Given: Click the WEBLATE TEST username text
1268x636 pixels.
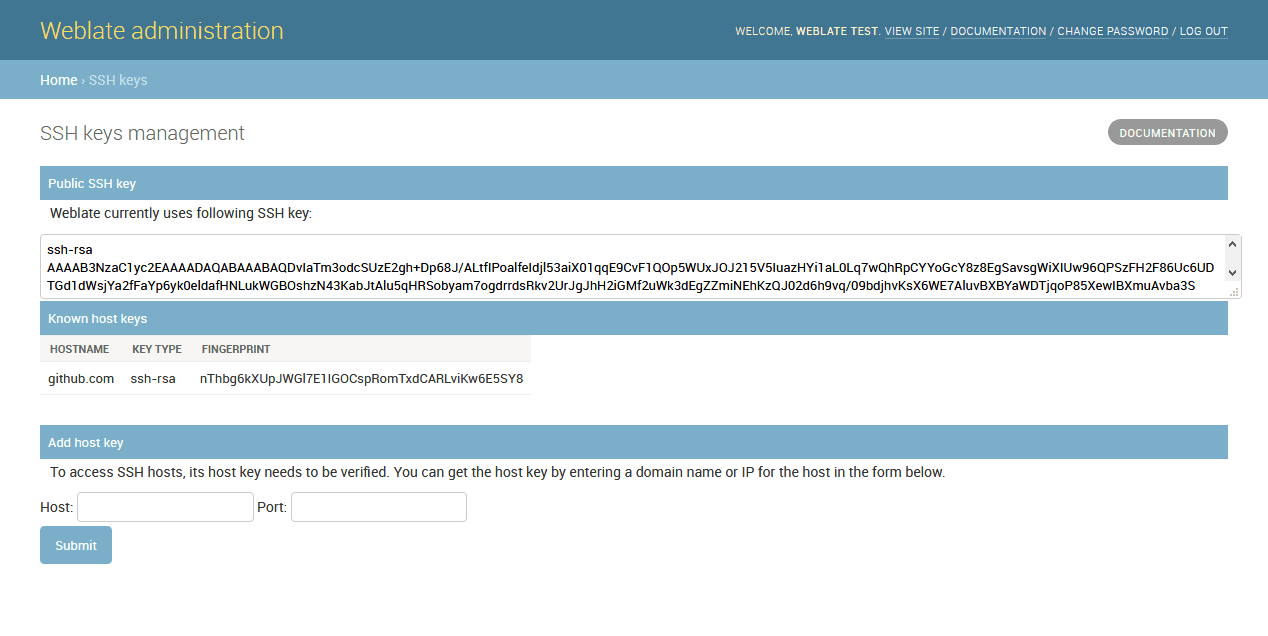Looking at the screenshot, I should coord(837,32).
